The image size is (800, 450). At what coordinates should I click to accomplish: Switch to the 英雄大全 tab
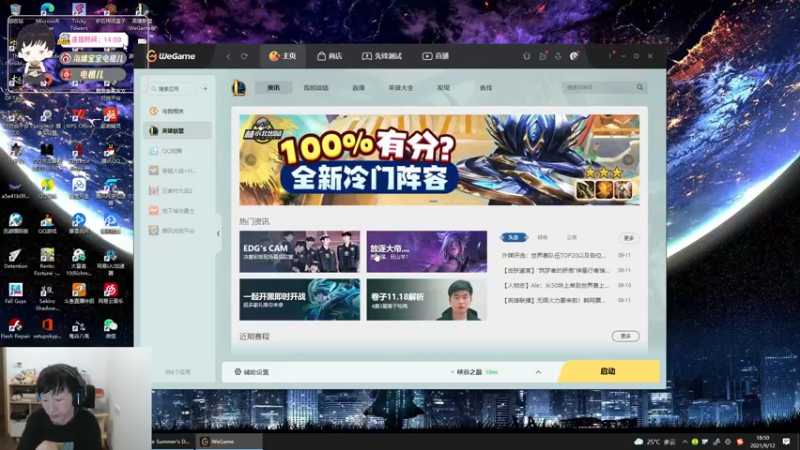point(401,88)
